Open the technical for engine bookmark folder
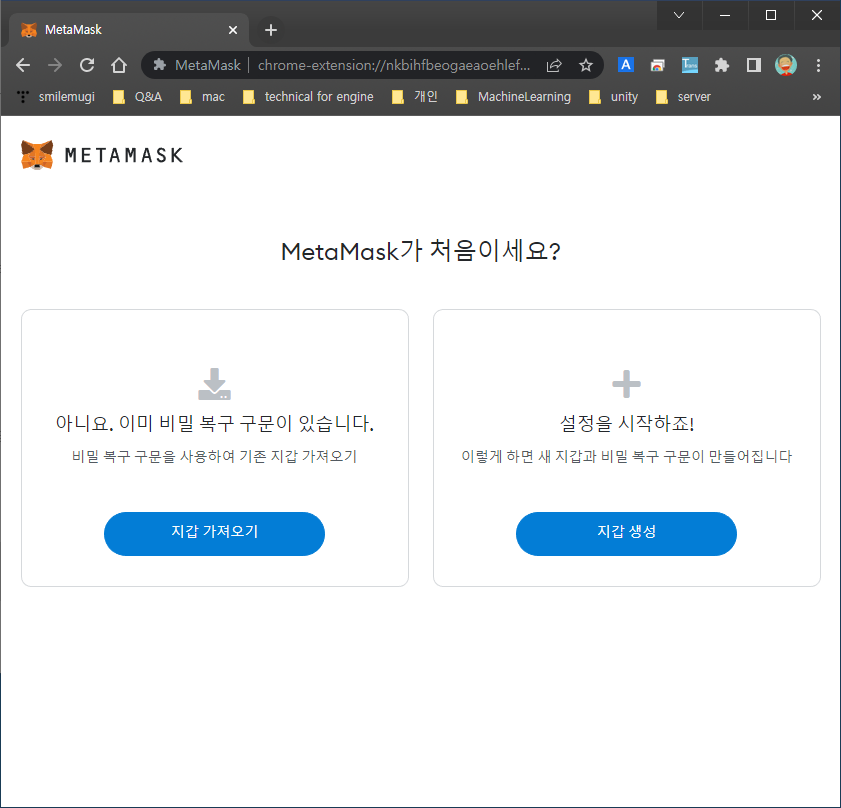 click(308, 97)
